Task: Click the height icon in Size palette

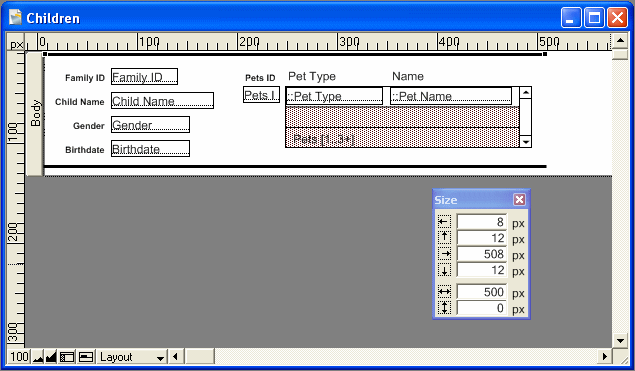Action: tap(444, 308)
